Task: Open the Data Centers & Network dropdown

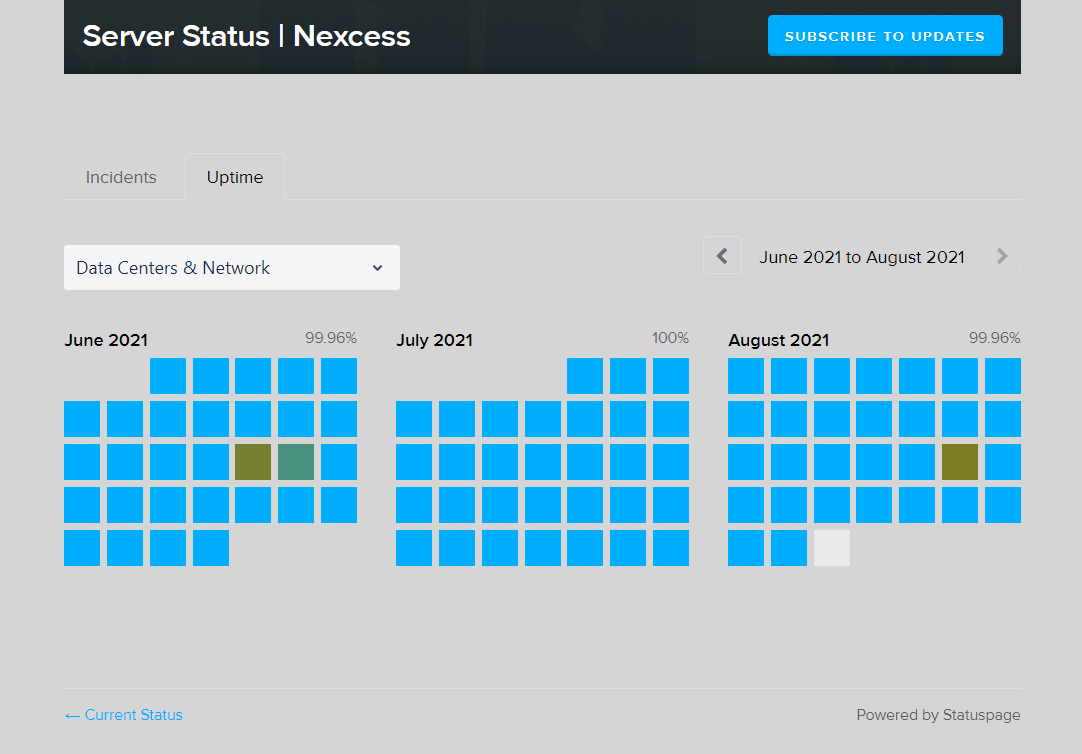Action: click(231, 268)
